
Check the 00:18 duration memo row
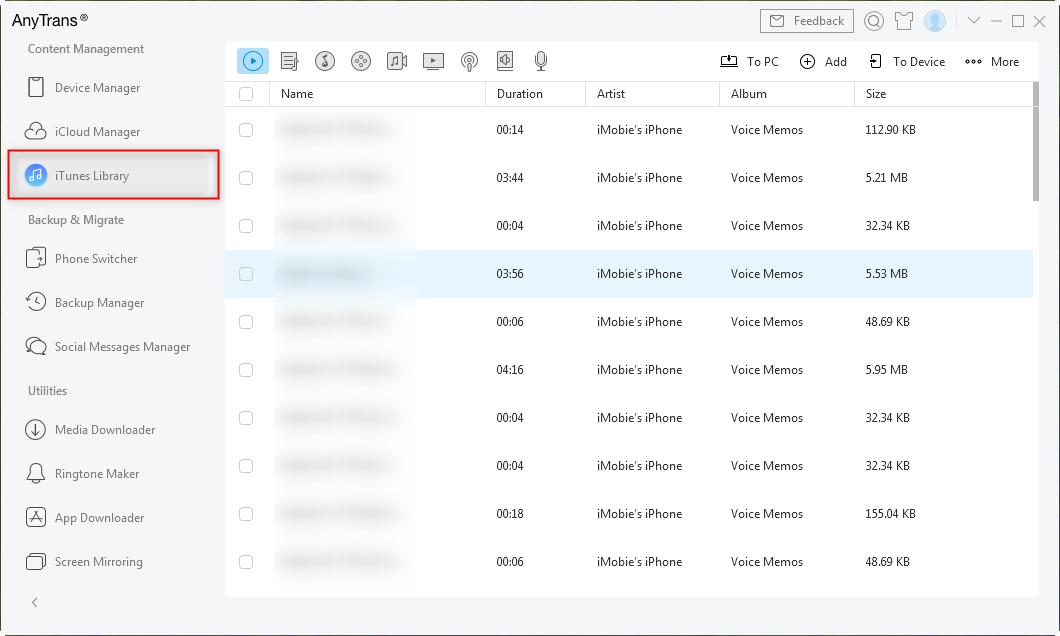click(x=246, y=514)
